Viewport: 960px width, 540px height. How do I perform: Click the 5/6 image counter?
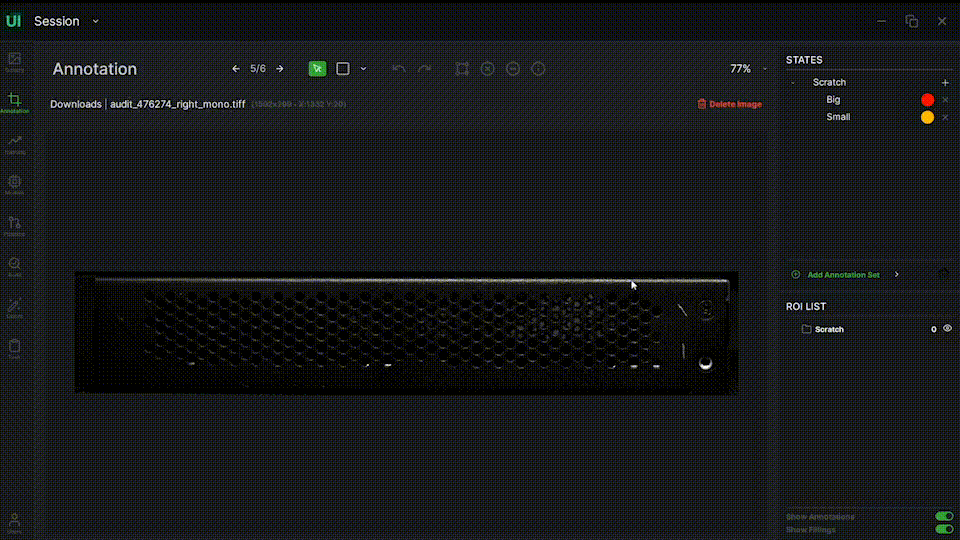tap(258, 69)
